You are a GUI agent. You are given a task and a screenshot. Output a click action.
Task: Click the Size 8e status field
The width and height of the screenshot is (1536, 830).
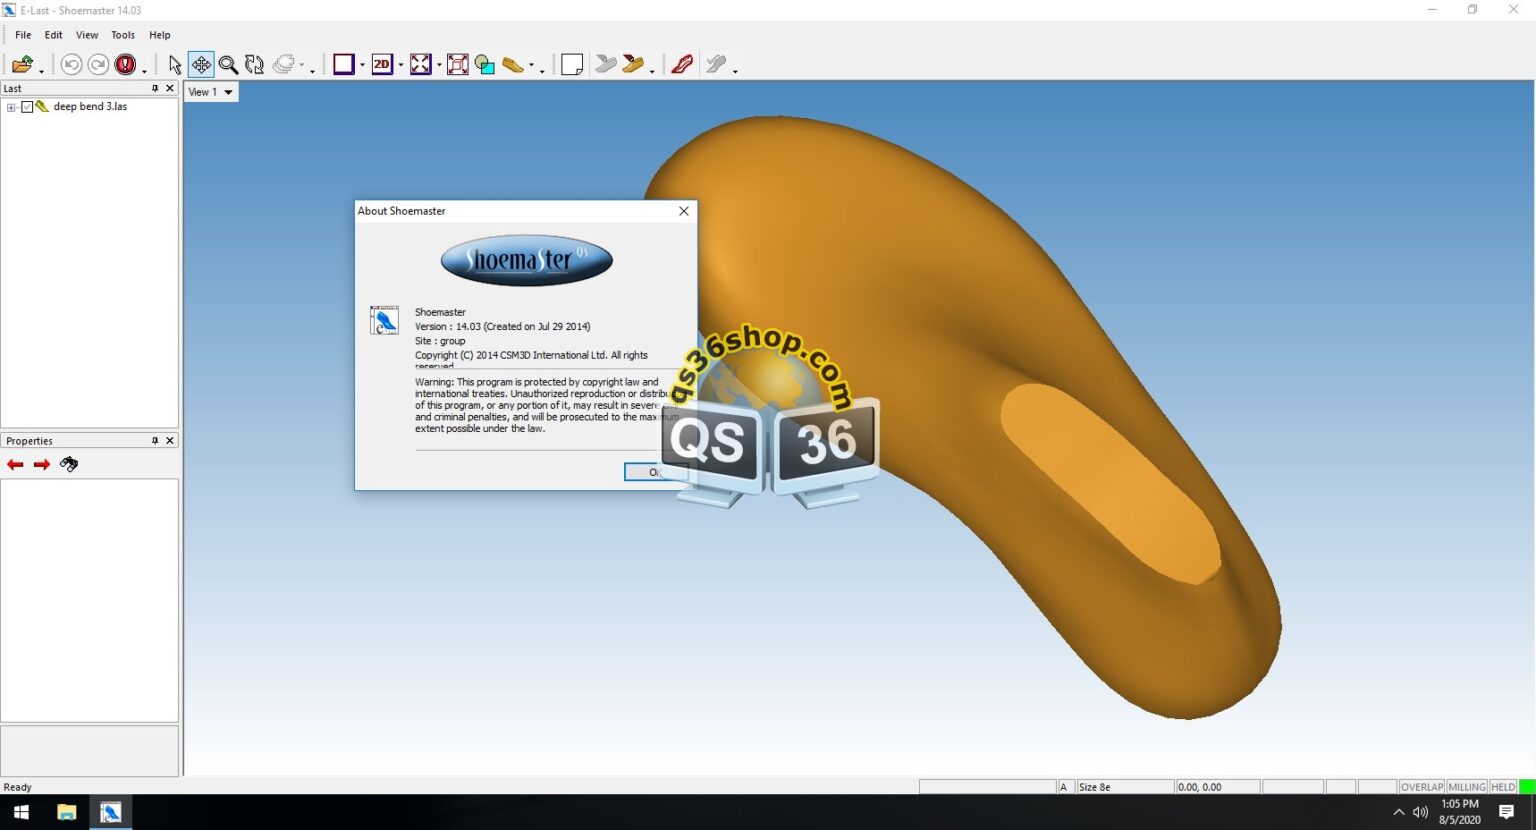[1125, 787]
